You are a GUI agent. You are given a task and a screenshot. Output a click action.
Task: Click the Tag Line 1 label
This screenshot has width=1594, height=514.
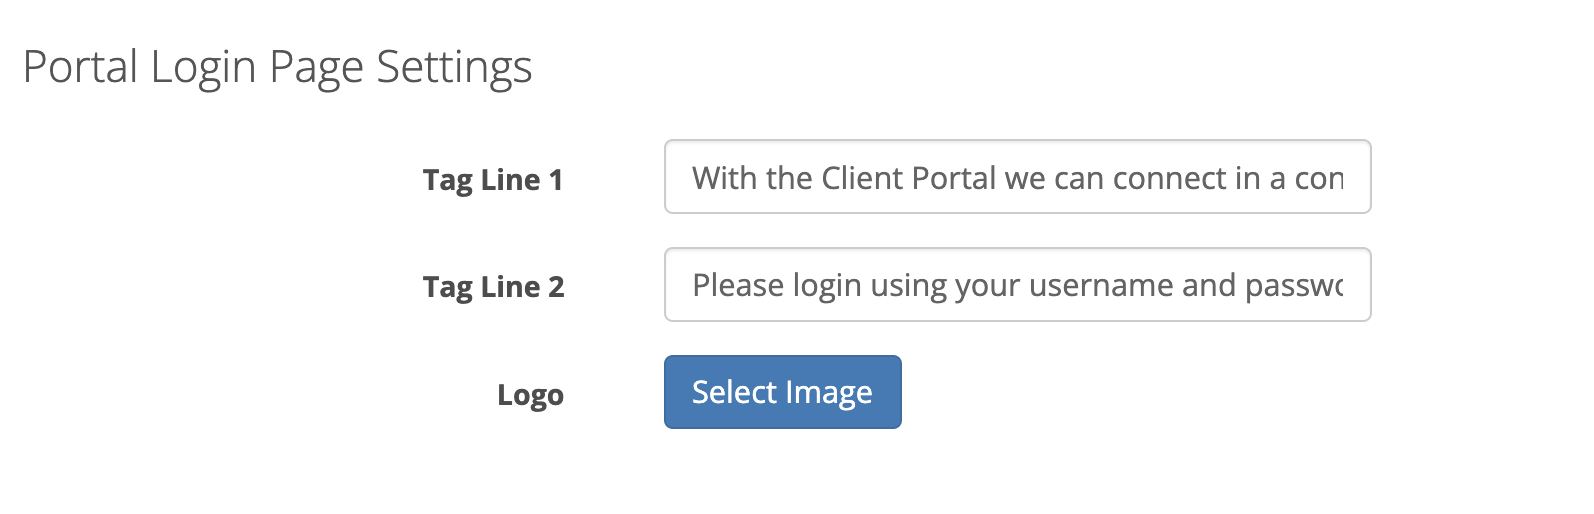[493, 180]
